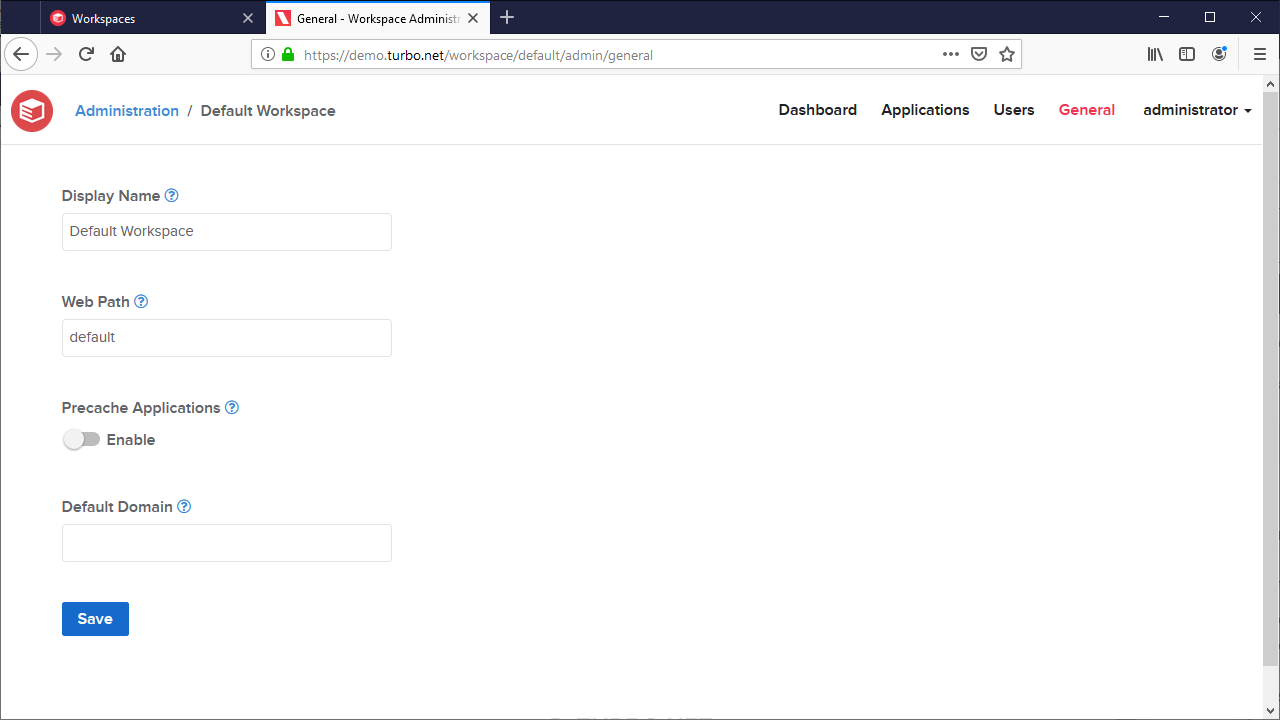Click the Turbo.net logo icon
The height and width of the screenshot is (720, 1280).
click(x=31, y=110)
